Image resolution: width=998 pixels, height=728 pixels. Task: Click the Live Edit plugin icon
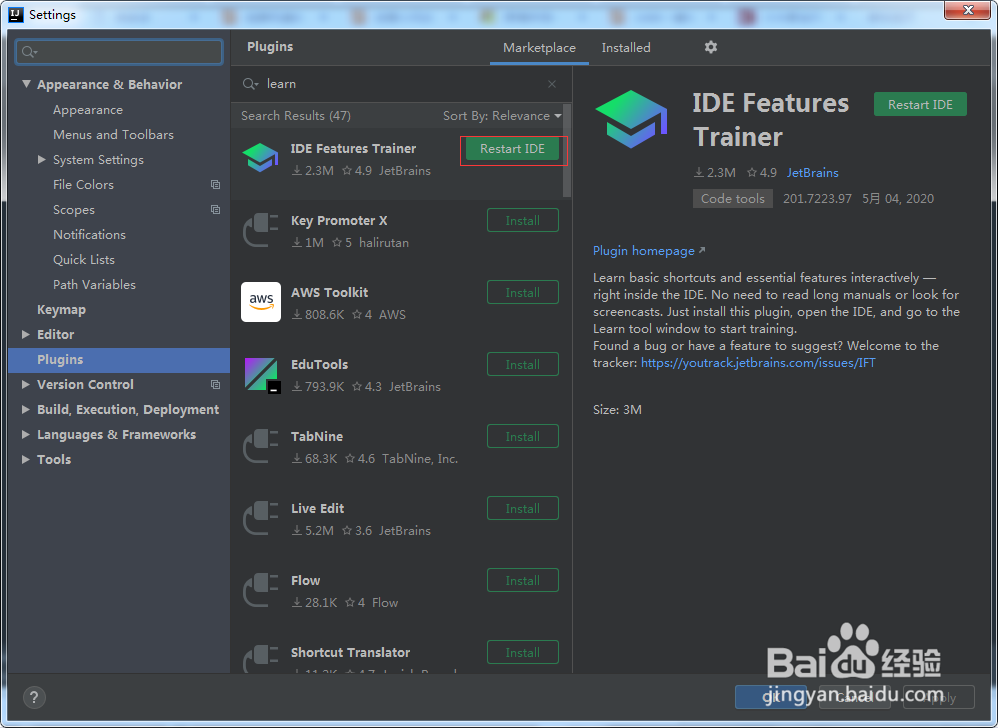coord(261,517)
